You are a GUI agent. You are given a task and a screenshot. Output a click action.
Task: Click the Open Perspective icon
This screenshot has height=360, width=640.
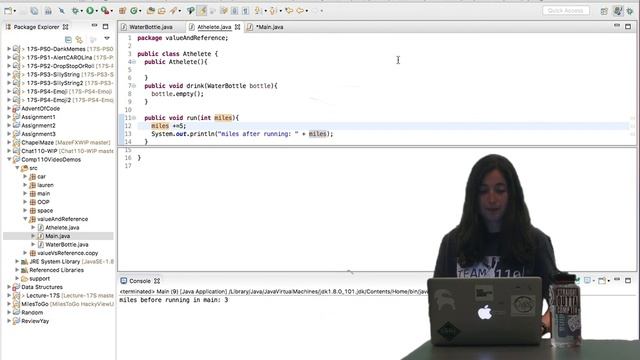(604, 11)
